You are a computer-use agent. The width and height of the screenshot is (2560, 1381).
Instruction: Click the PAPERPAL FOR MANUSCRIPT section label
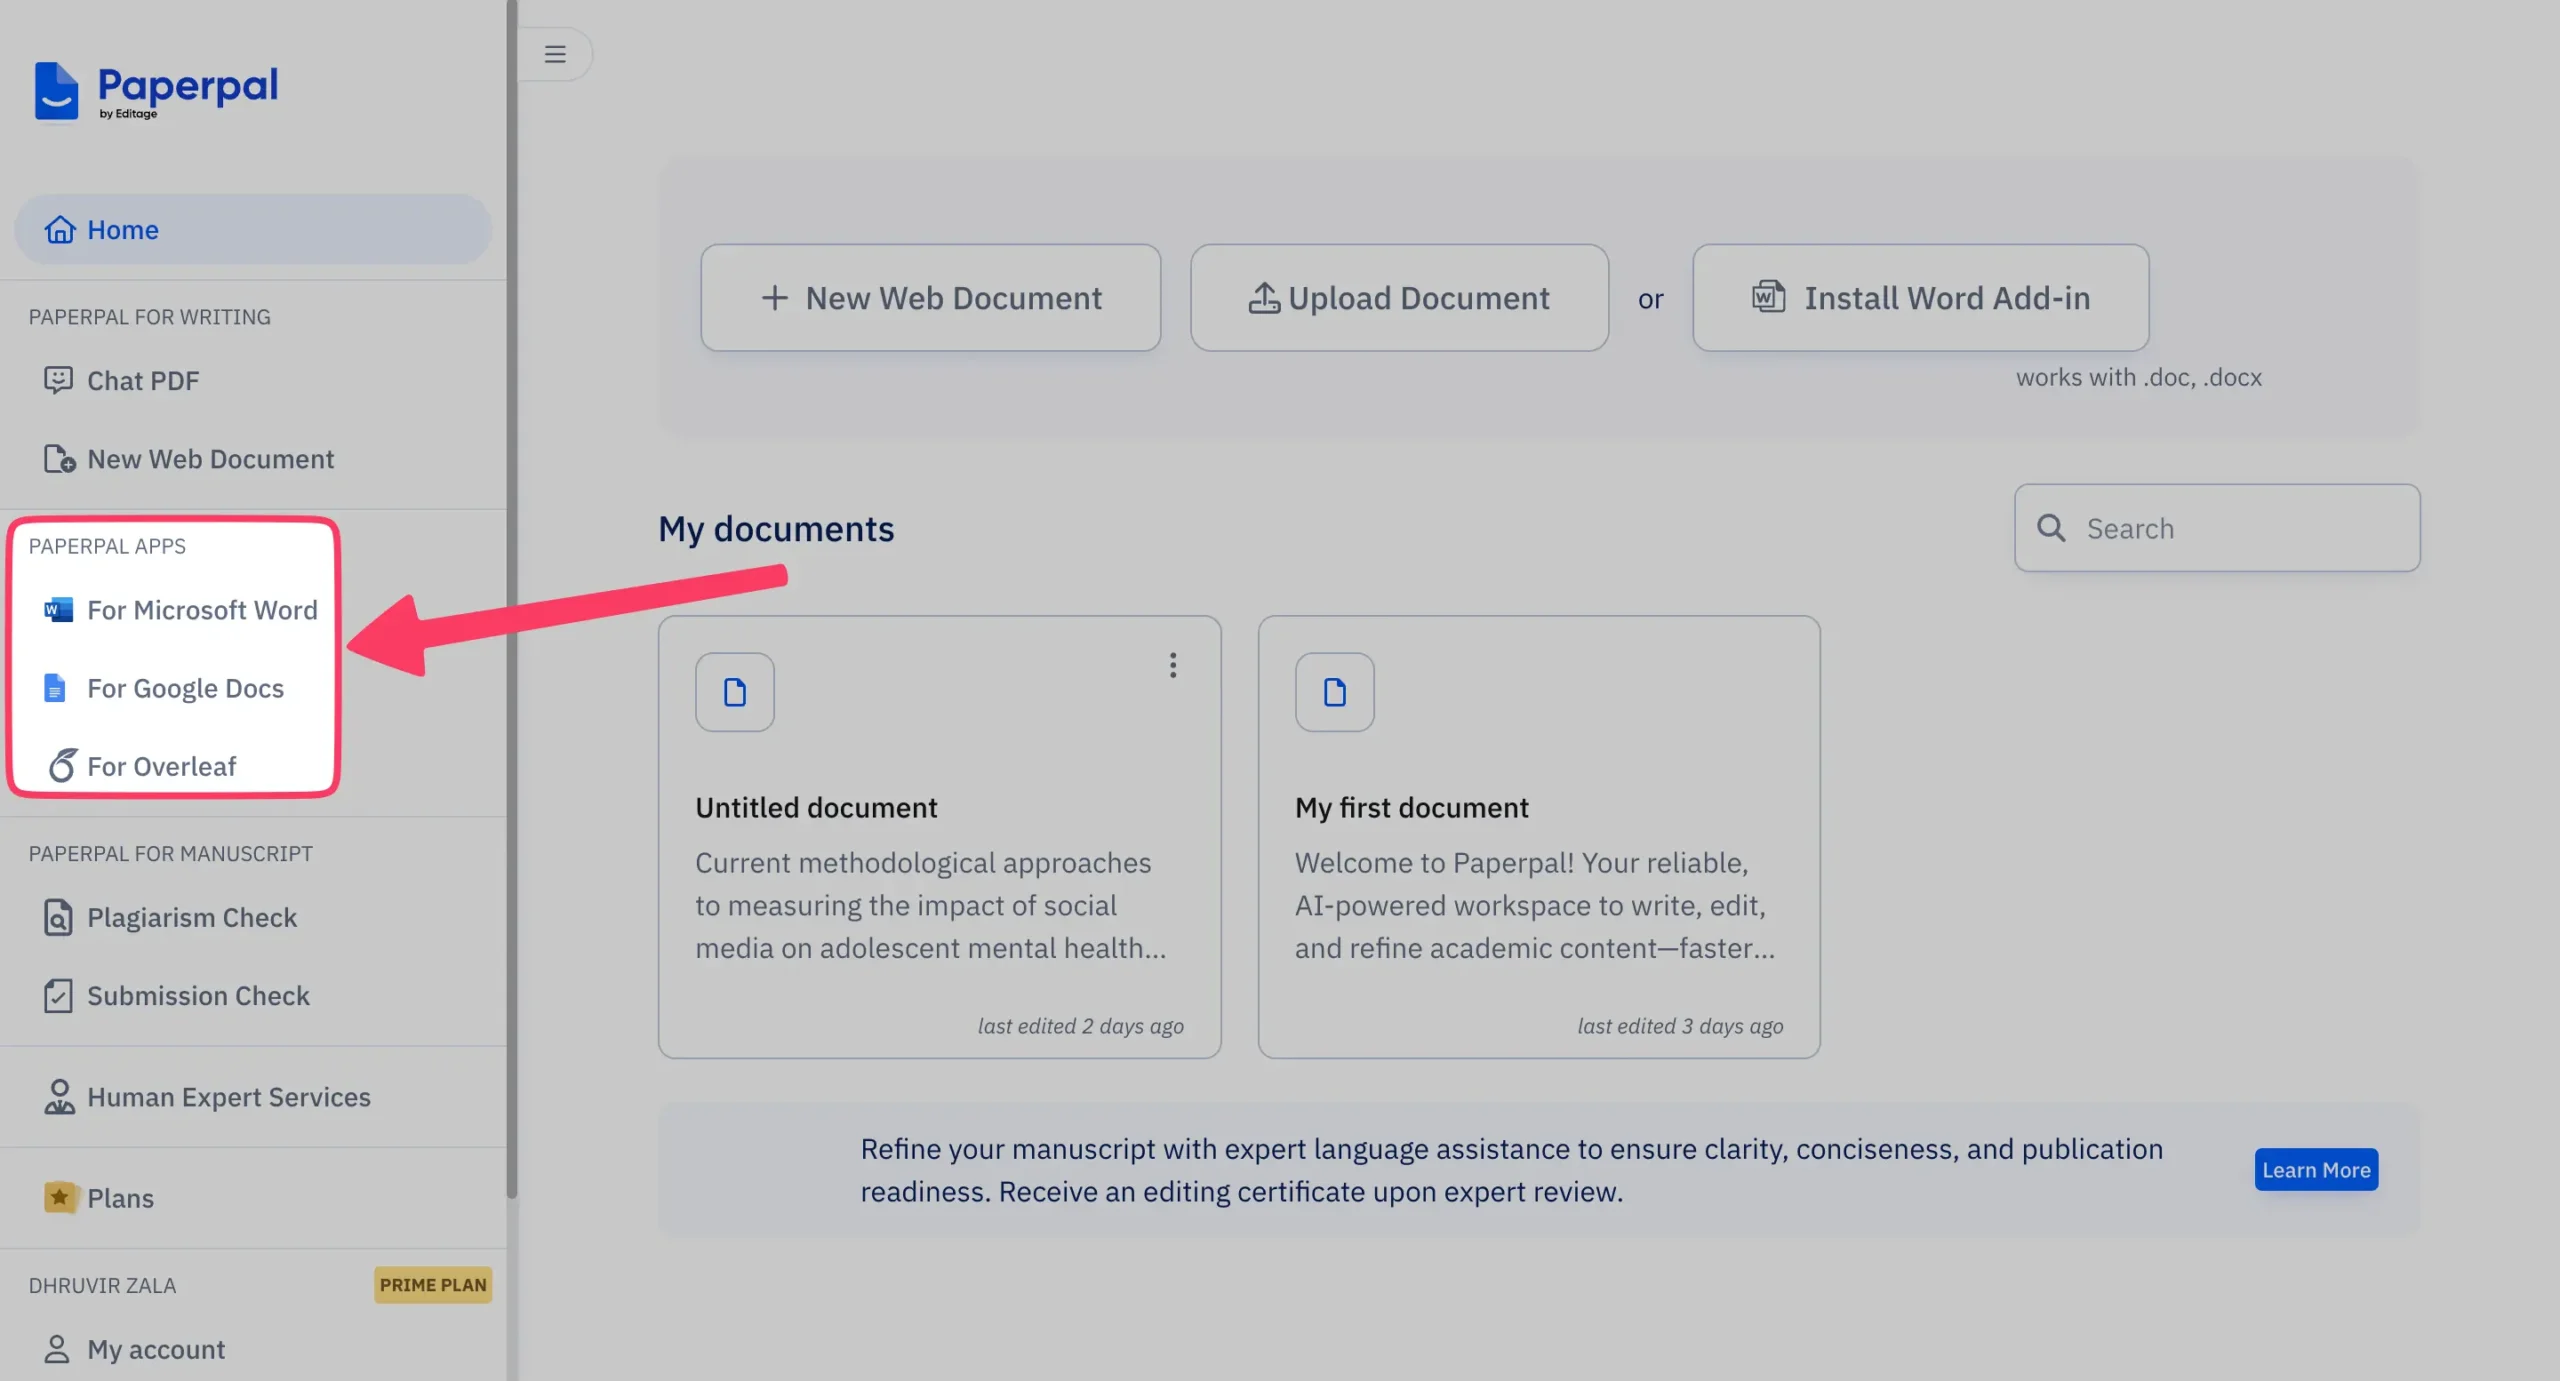pyautogui.click(x=171, y=854)
